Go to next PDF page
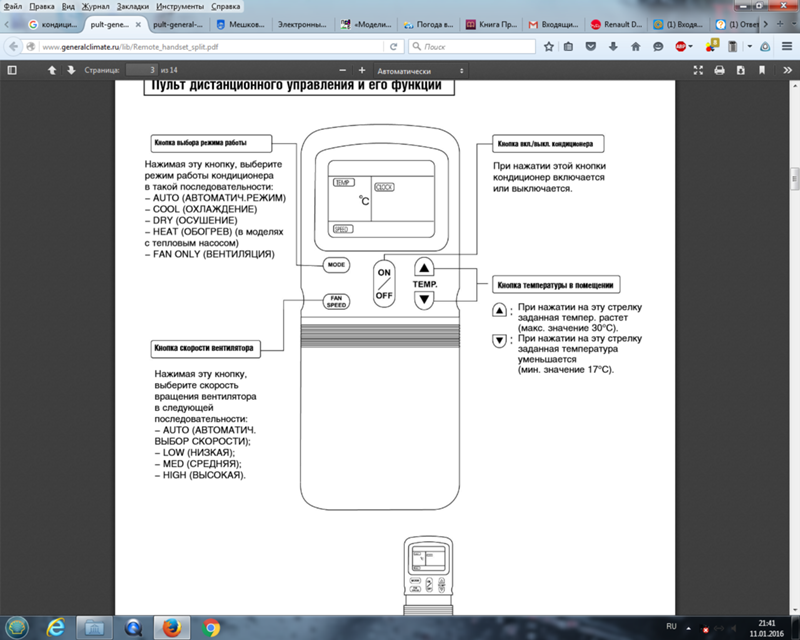This screenshot has height=640, width=800. 71,70
